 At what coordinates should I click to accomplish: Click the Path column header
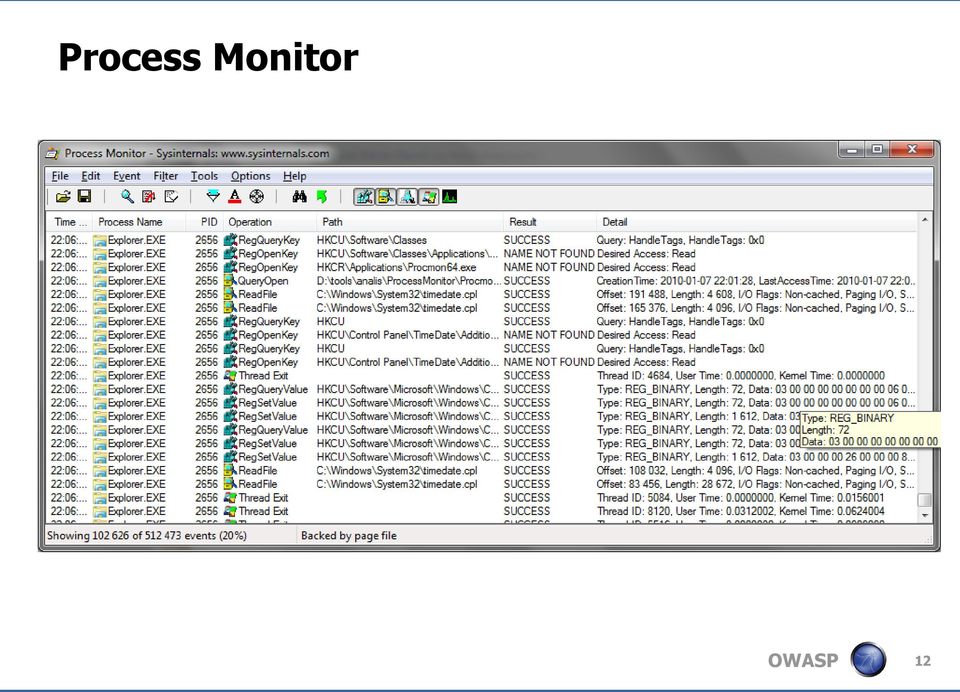coord(410,222)
